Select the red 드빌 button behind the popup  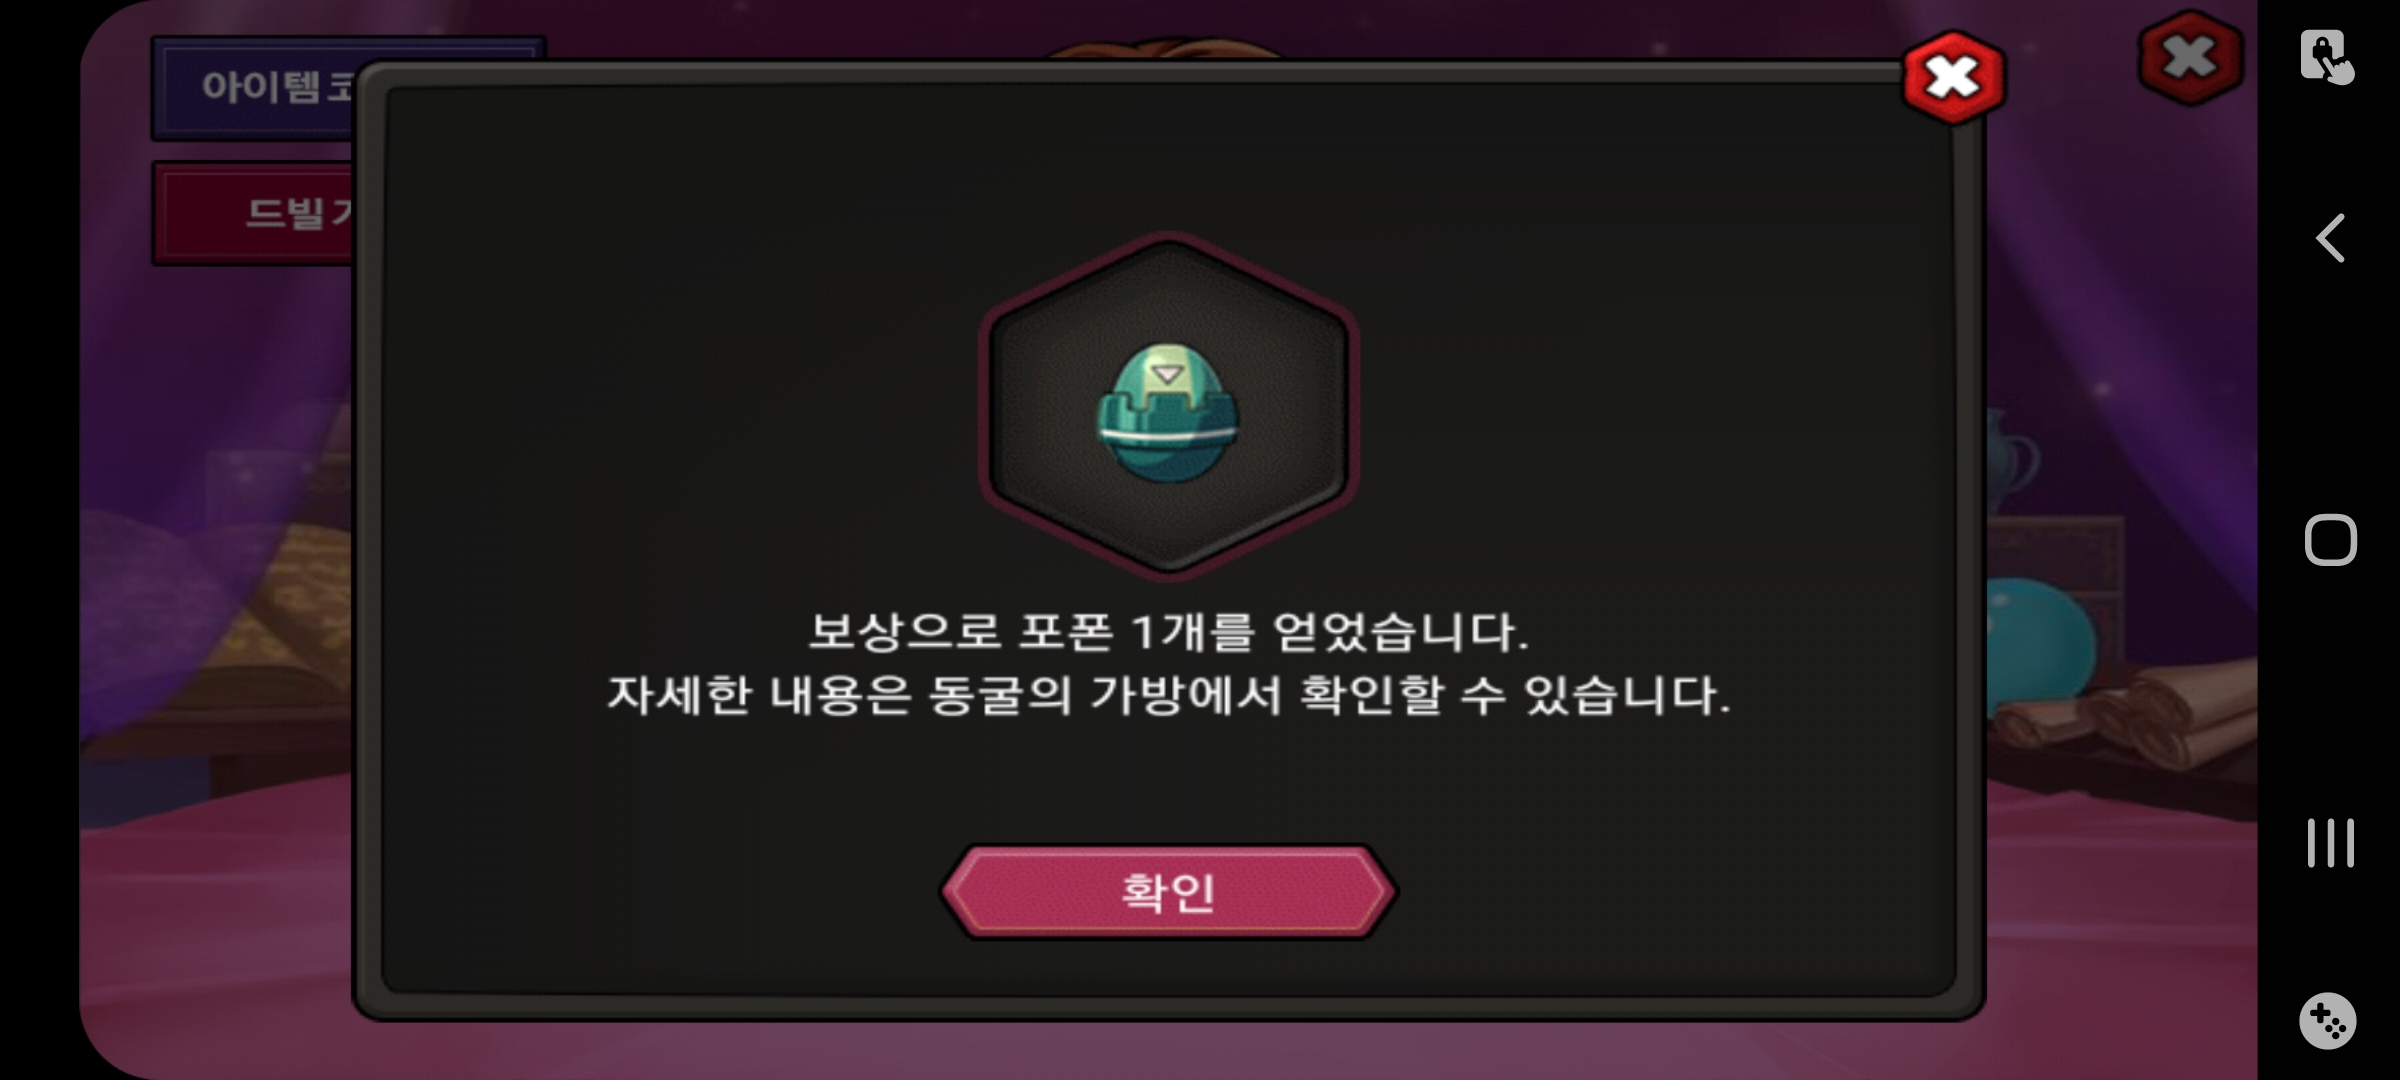pyautogui.click(x=254, y=214)
